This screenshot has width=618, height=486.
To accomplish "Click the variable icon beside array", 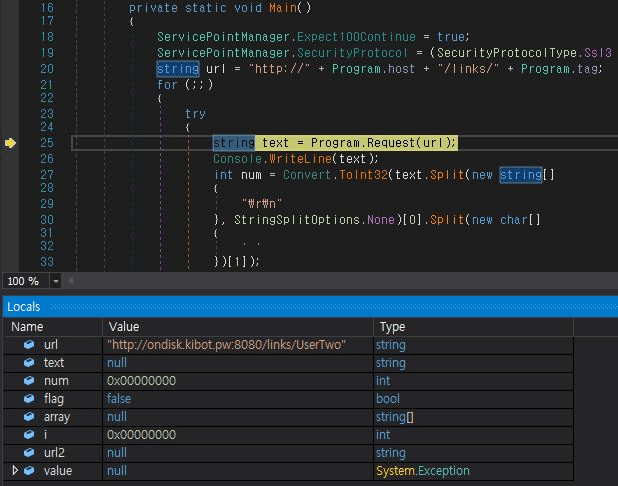I will [29, 417].
